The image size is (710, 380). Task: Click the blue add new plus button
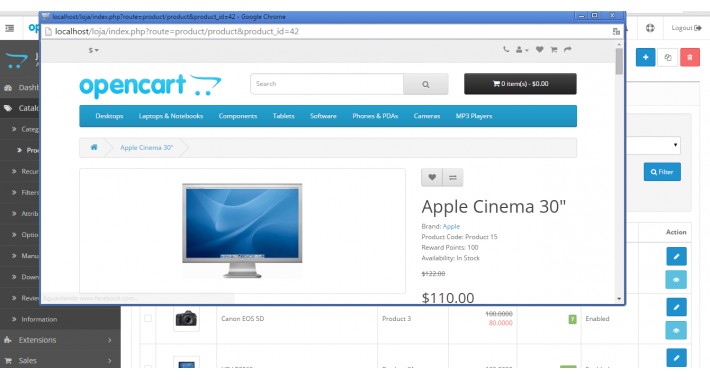[645, 57]
